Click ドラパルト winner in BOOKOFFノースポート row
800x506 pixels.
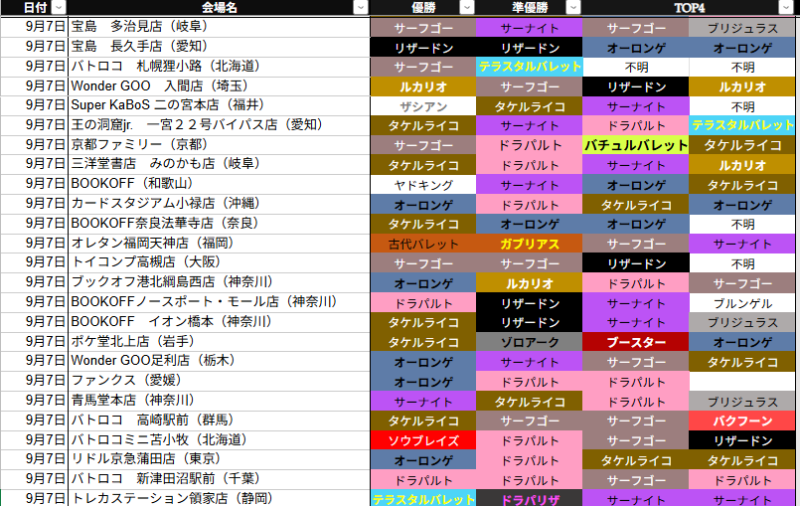pos(423,303)
